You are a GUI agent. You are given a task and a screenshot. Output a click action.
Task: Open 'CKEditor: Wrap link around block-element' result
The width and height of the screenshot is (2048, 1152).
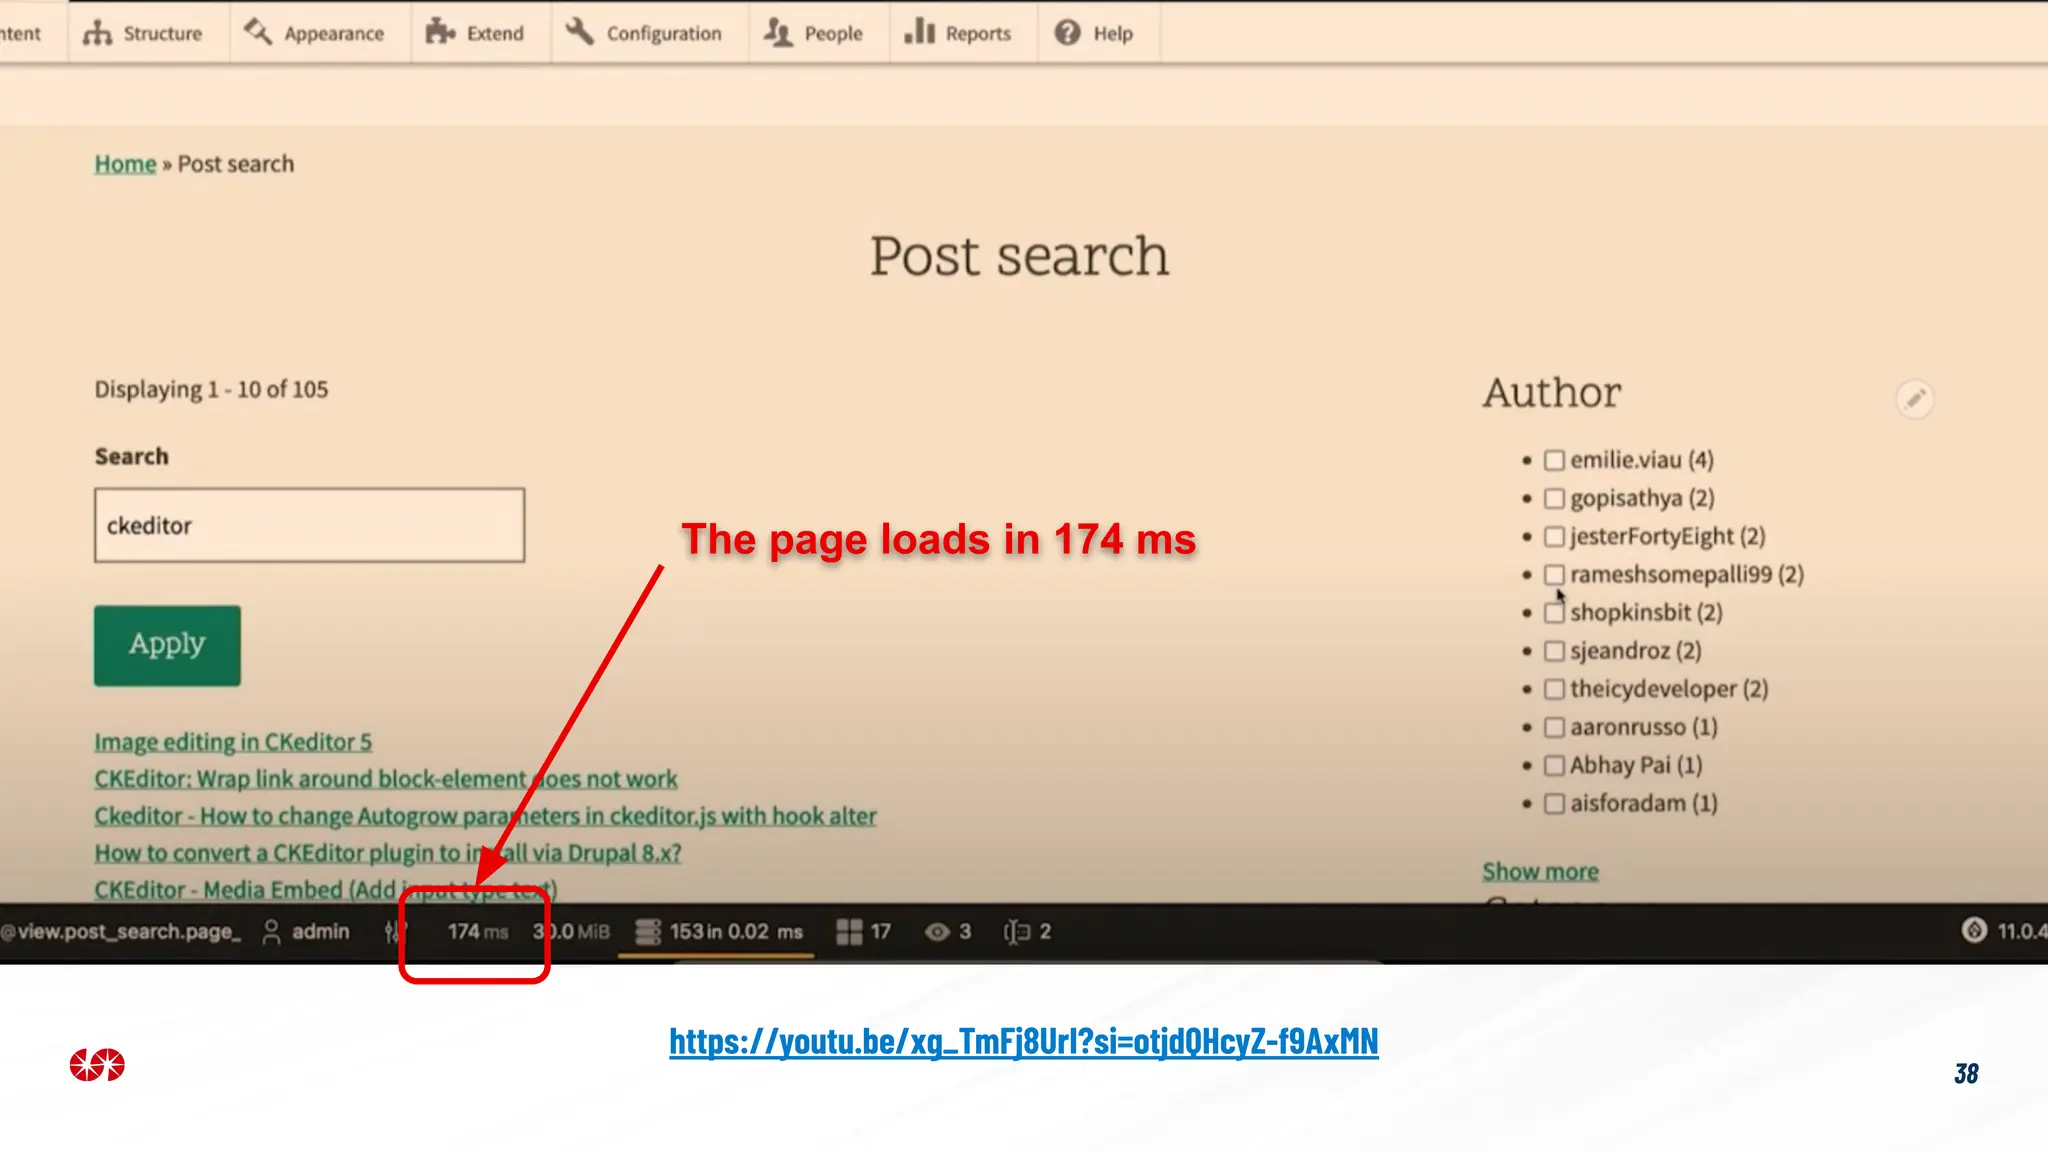[x=385, y=779]
